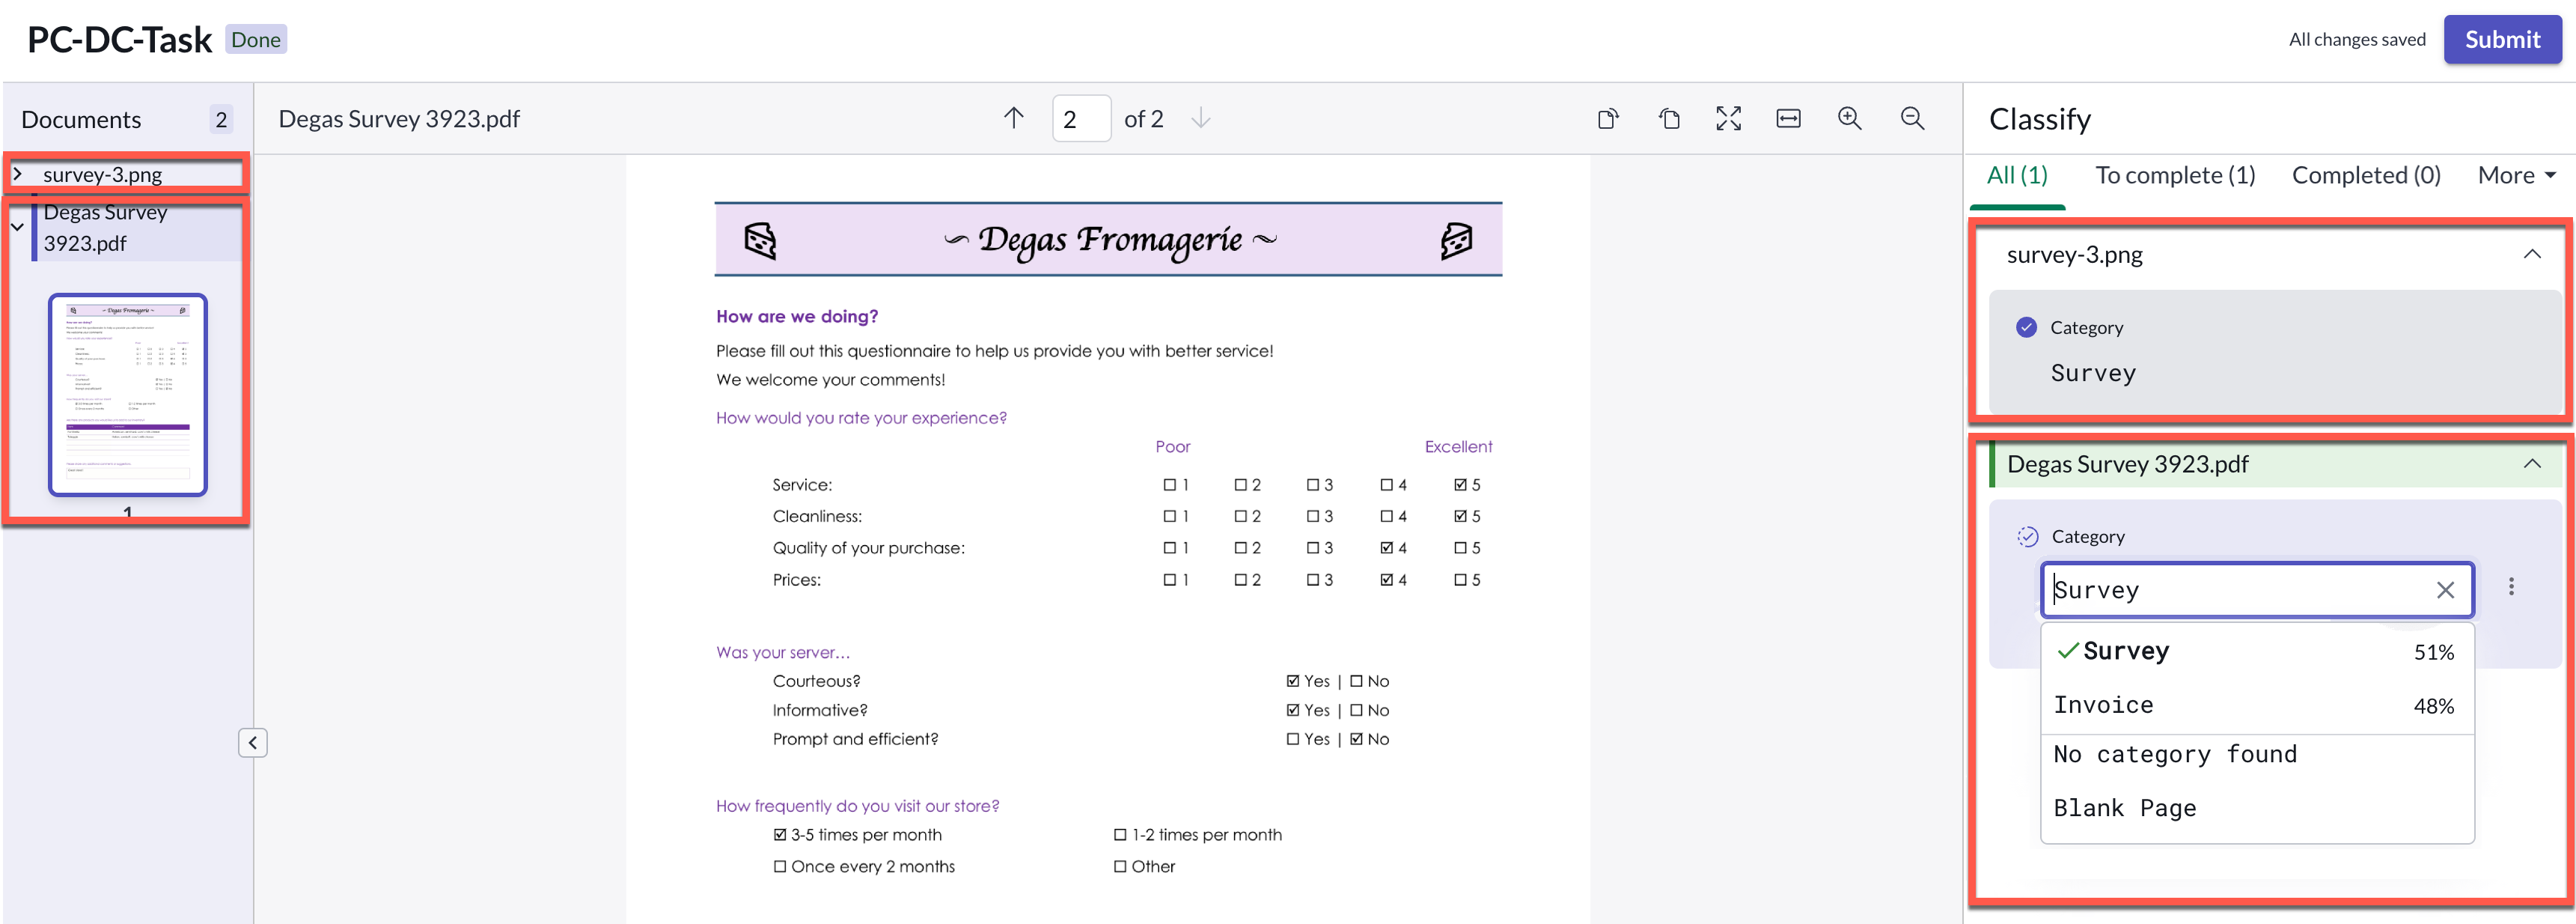2576x924 pixels.
Task: Click the documents count badge 2
Action: (221, 119)
